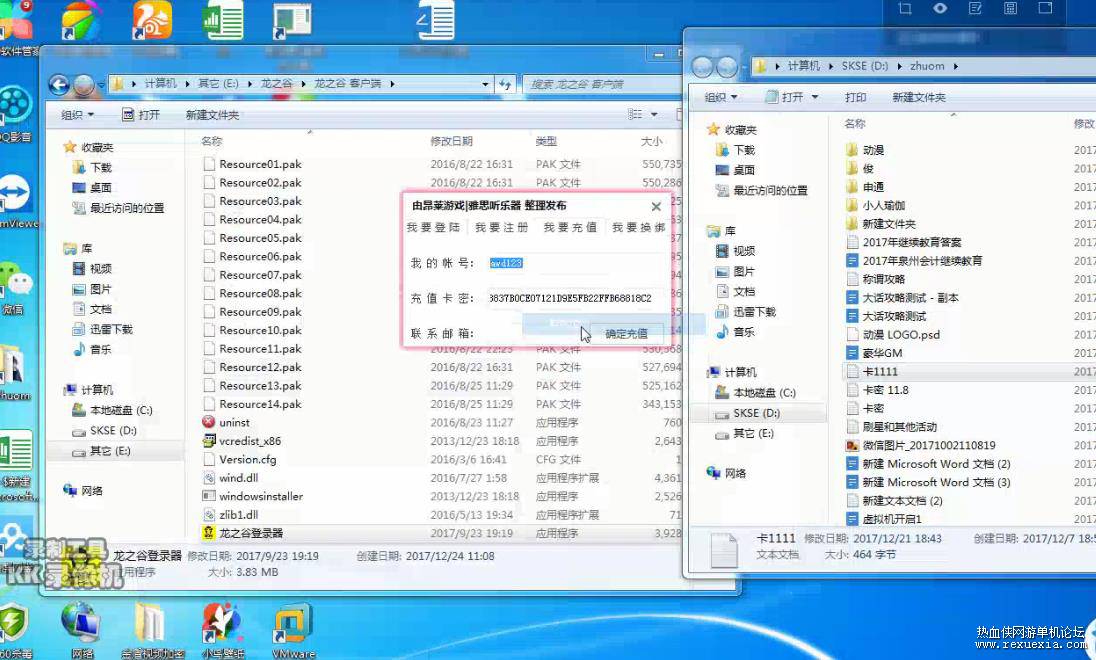Open 组织 dropdown in right Explorer window

721,97
